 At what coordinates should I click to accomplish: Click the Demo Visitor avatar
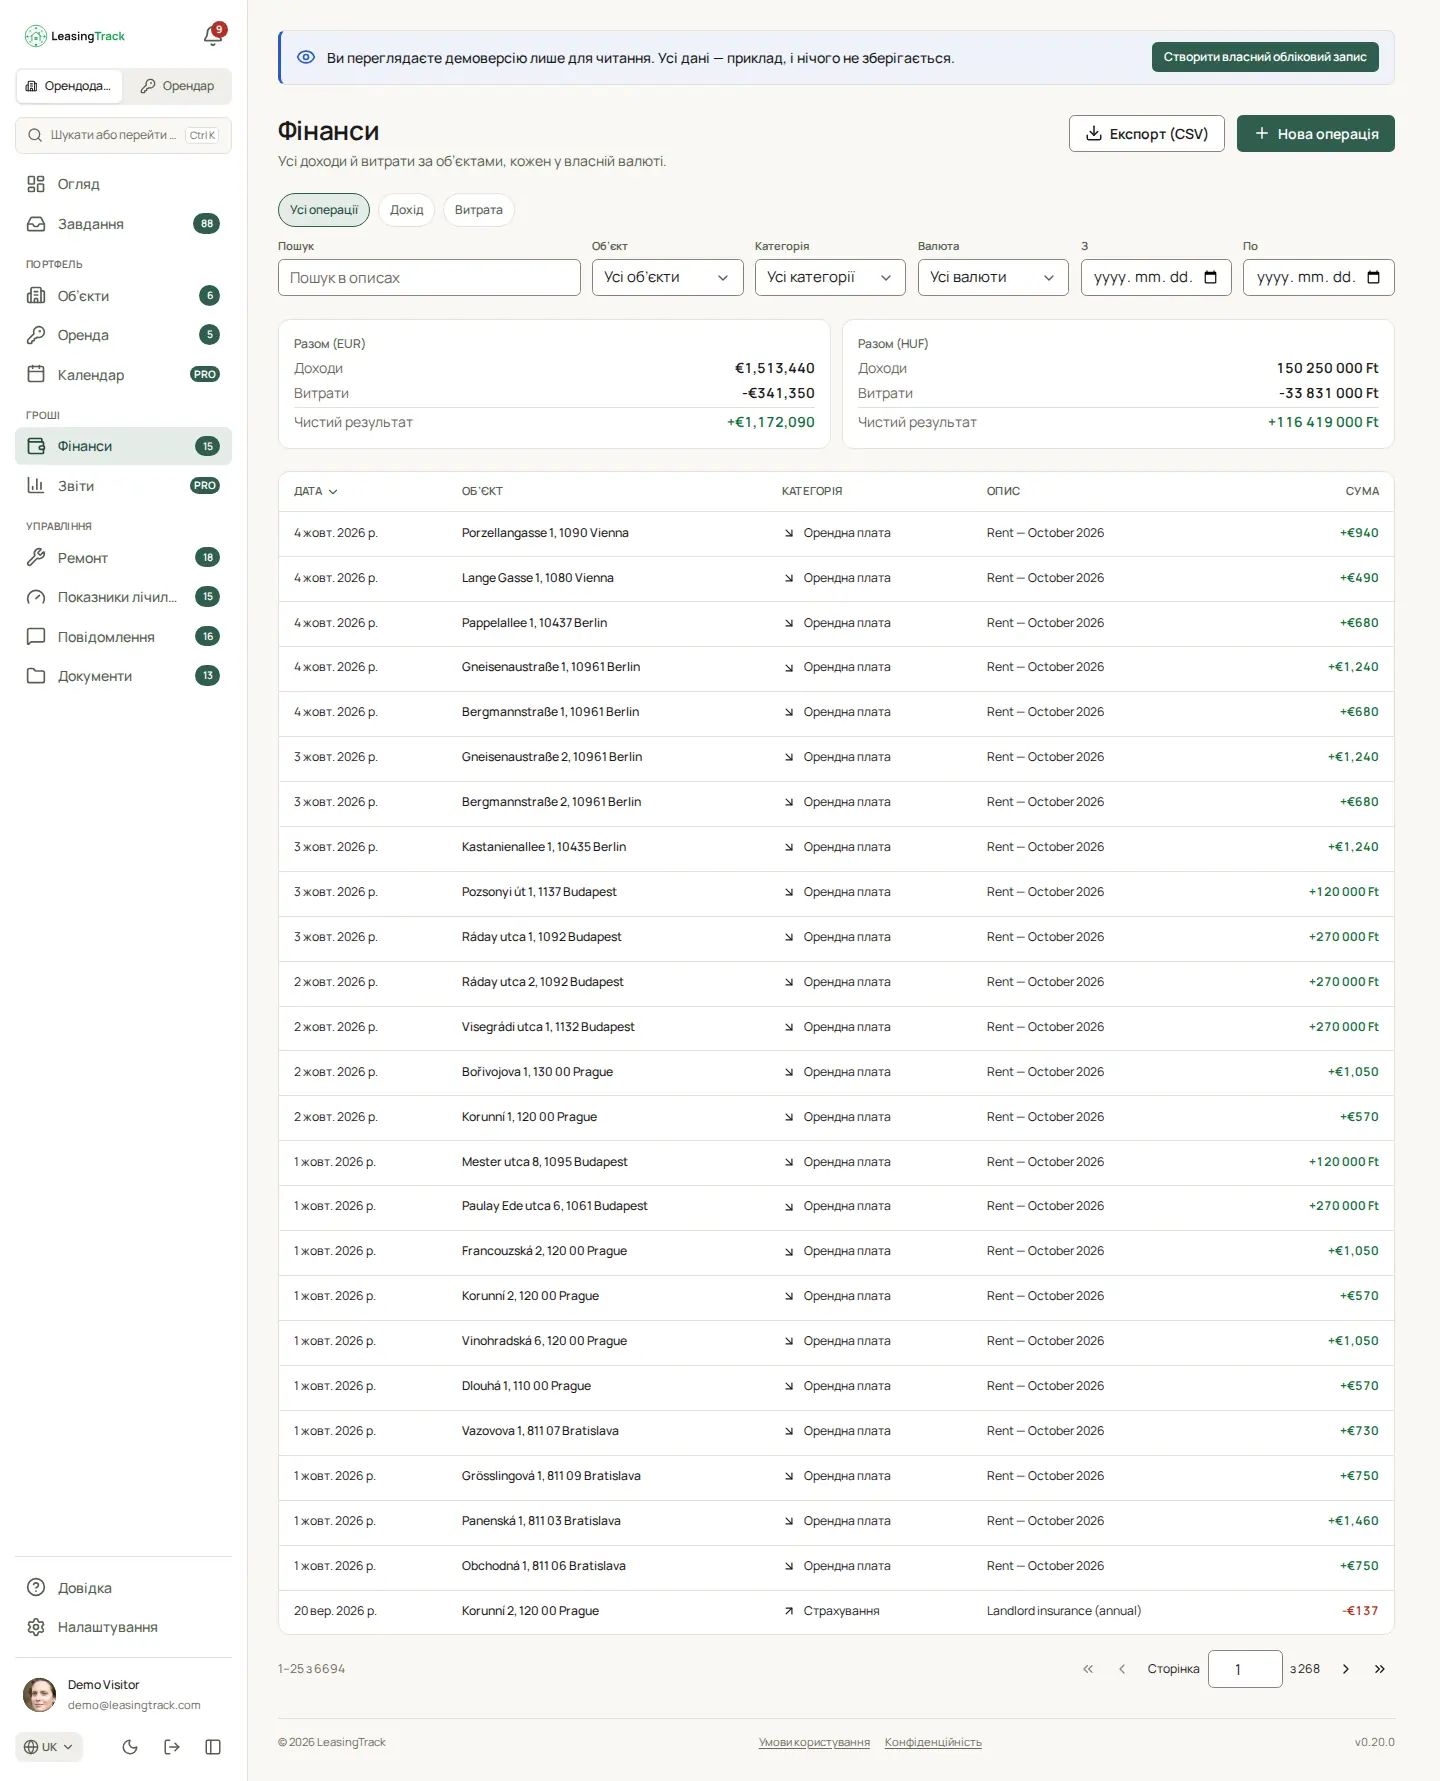40,1695
